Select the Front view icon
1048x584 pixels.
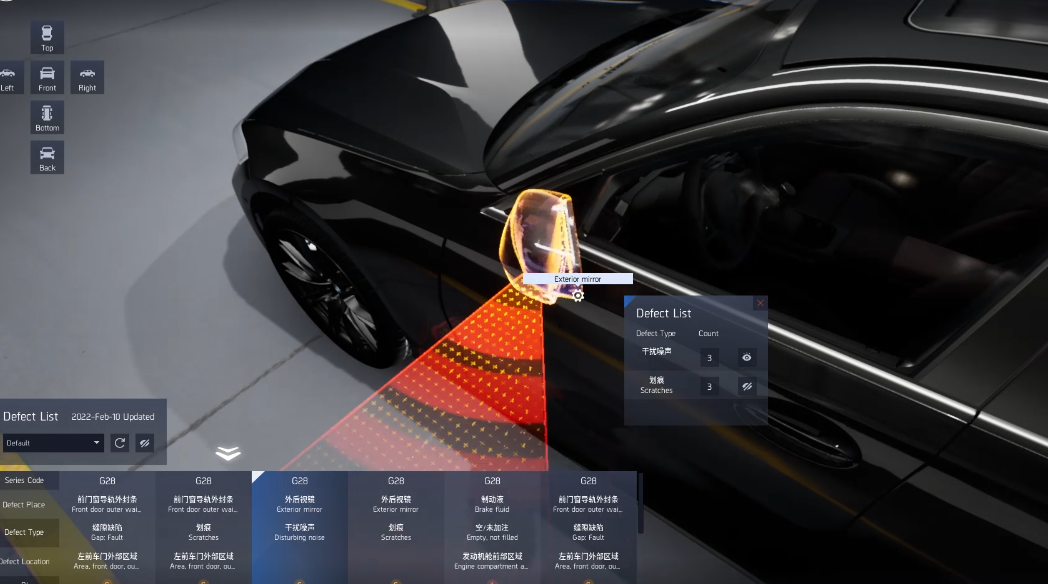click(x=47, y=77)
